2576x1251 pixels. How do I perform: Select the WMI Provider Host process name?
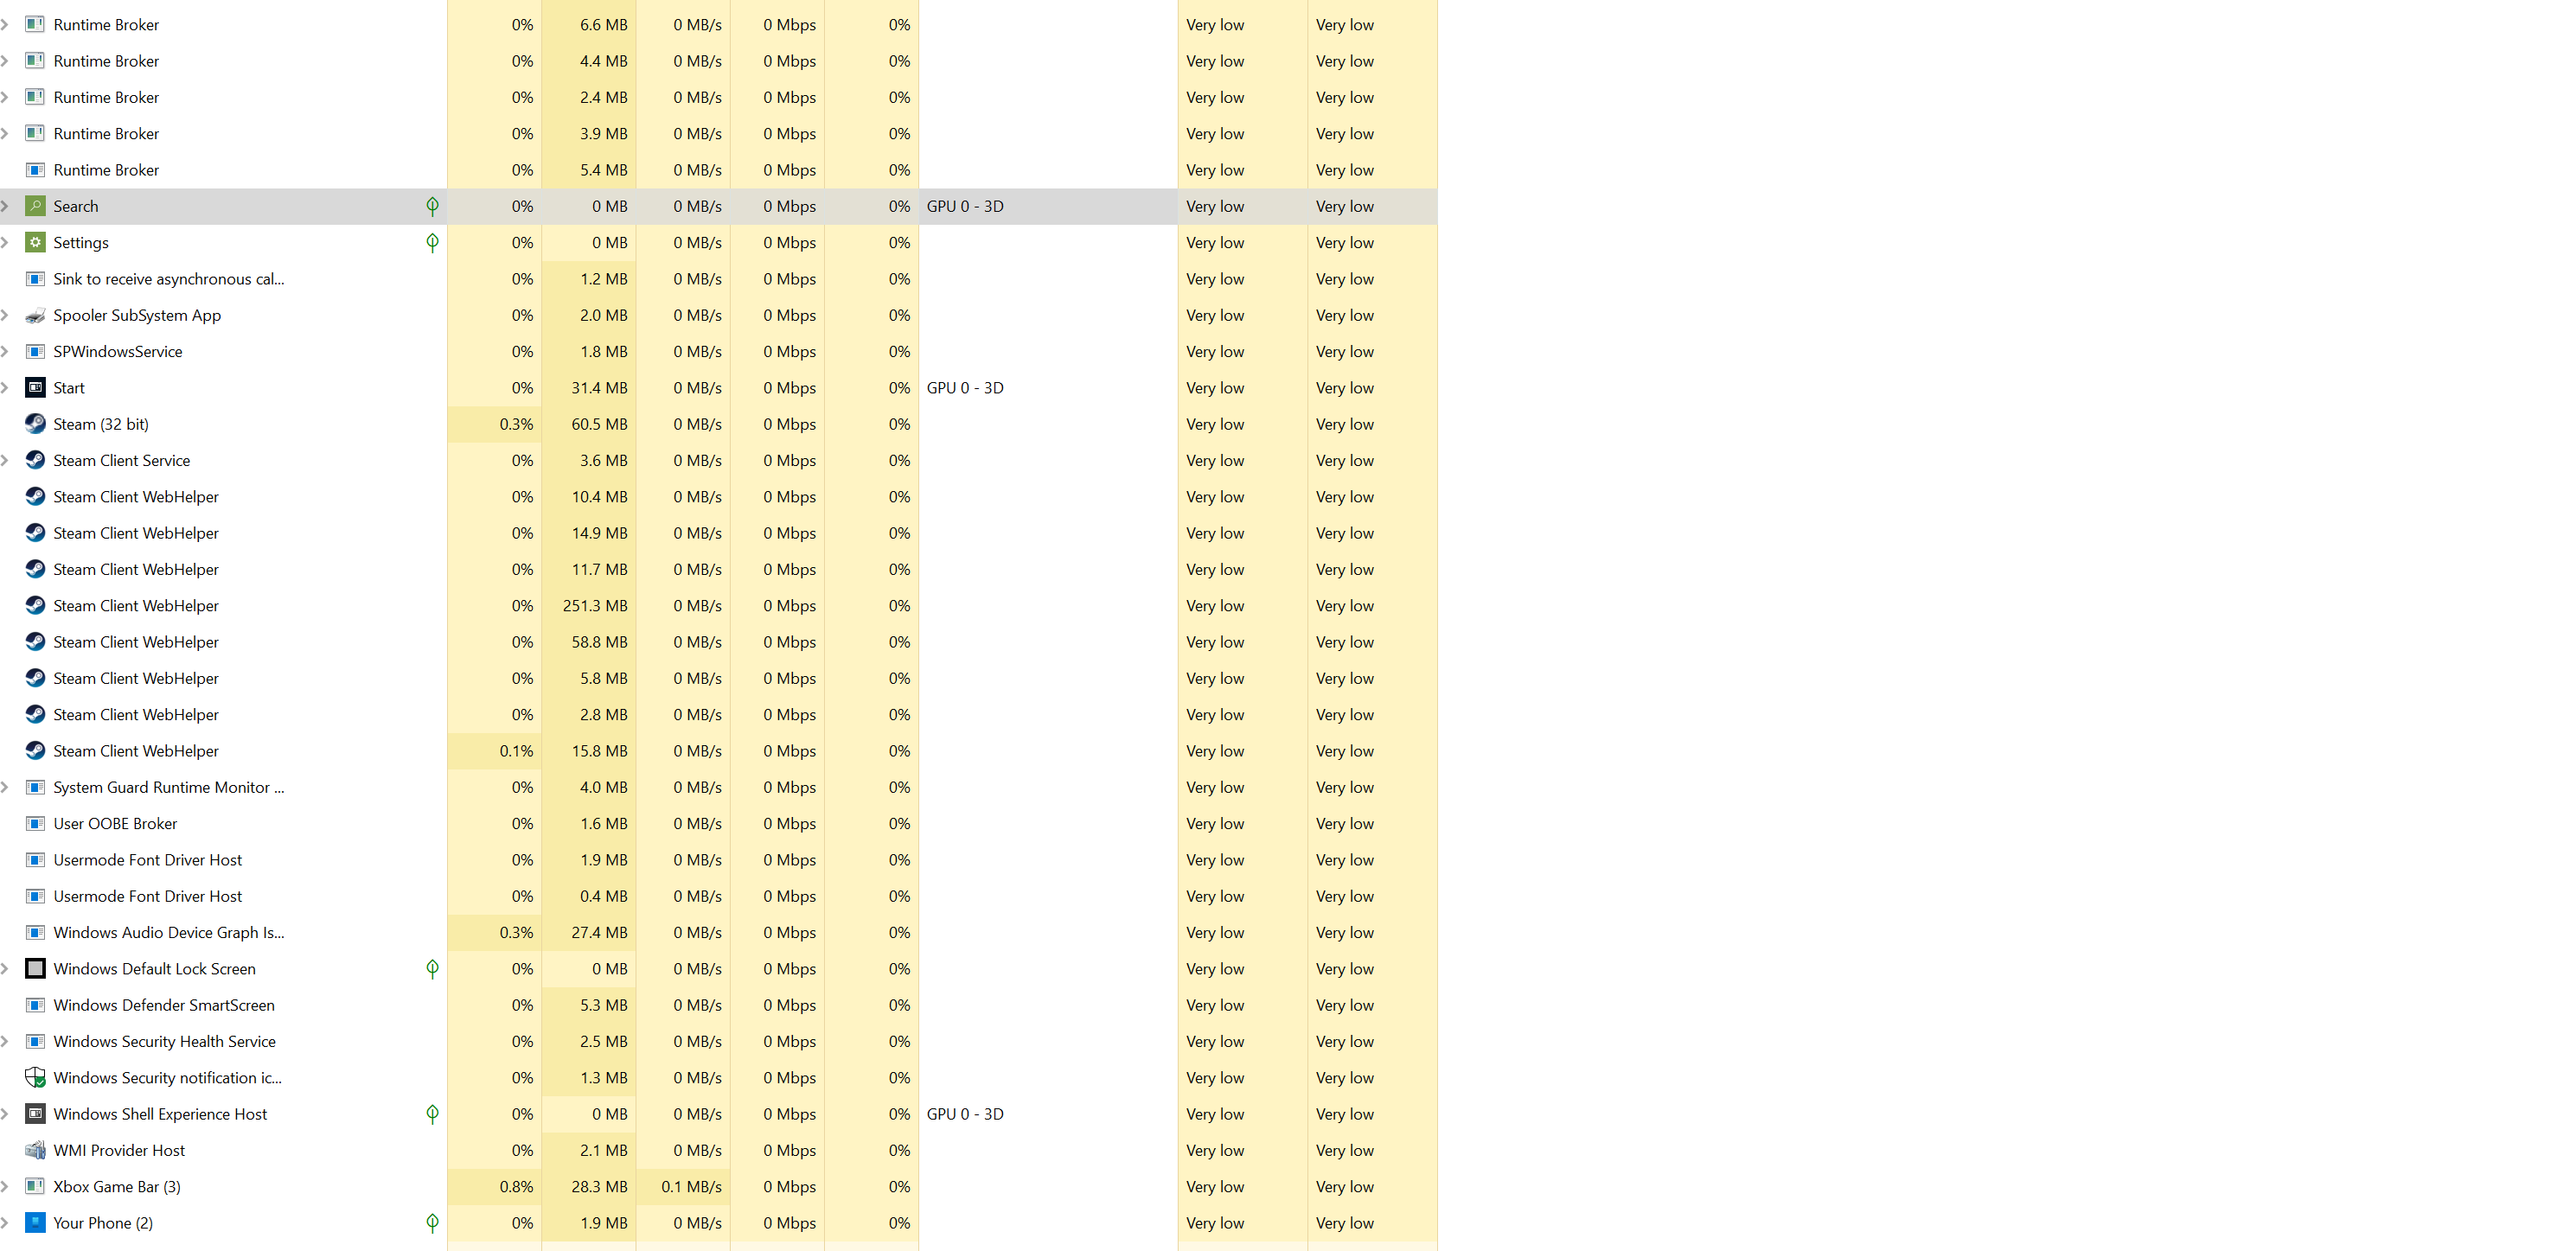119,1150
